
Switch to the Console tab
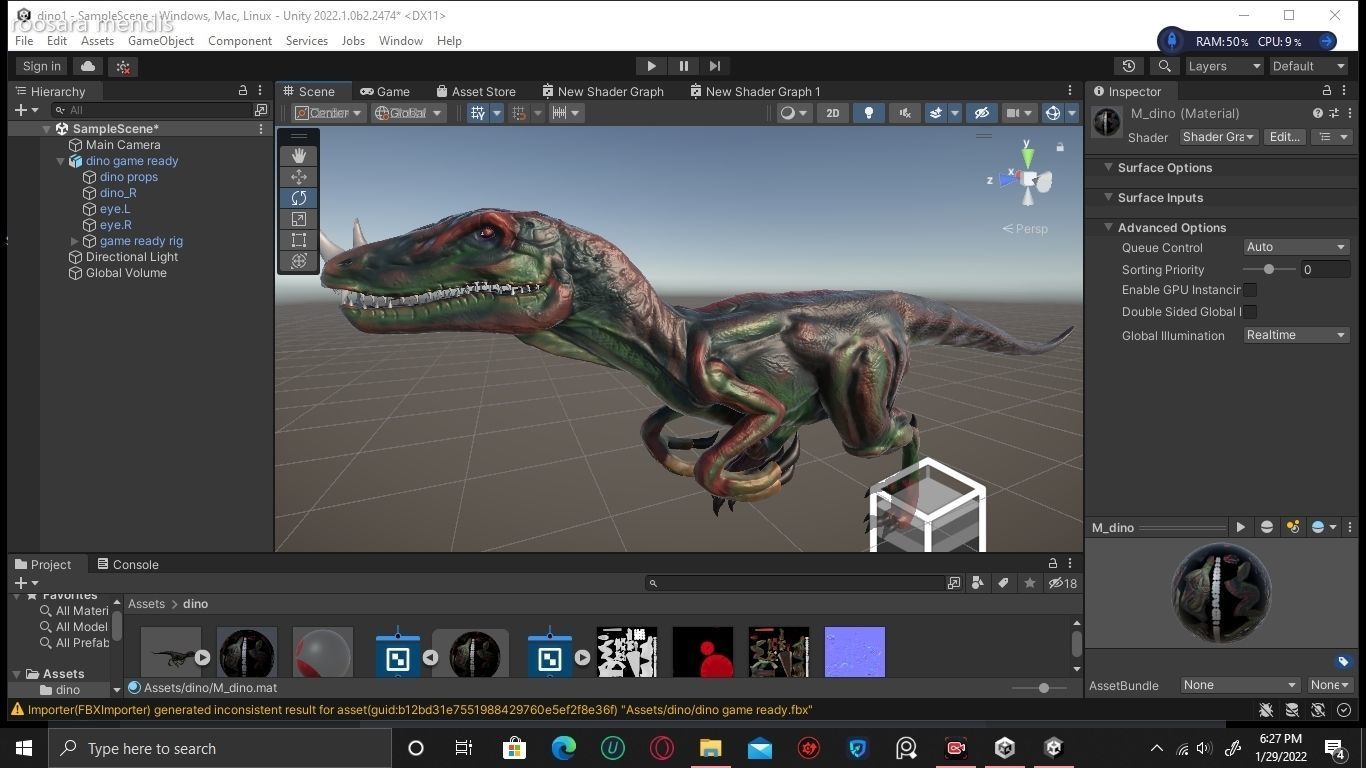point(128,565)
